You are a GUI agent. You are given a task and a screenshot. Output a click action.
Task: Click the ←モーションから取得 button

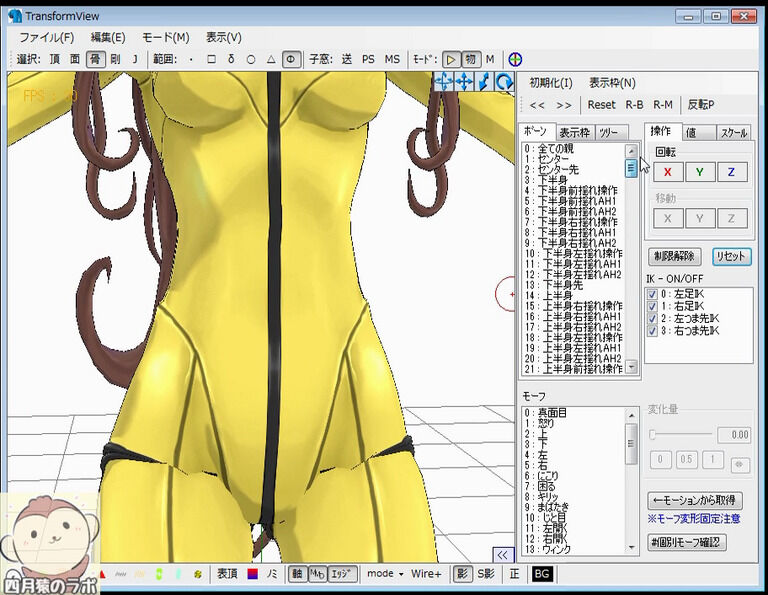[695, 500]
